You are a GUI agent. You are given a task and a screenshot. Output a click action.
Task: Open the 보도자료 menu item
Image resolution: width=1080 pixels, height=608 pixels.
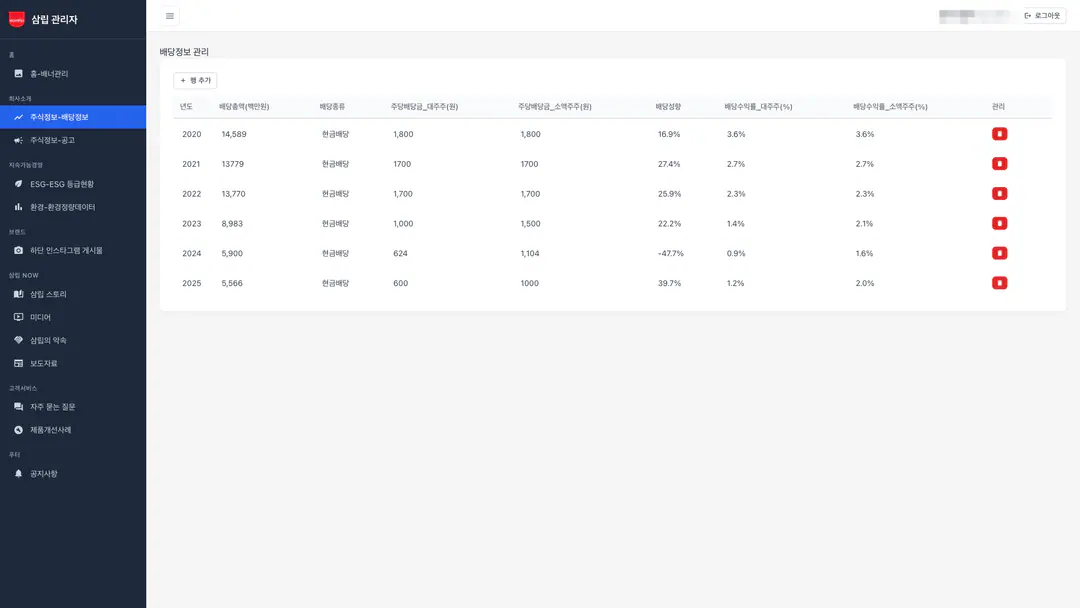point(73,363)
